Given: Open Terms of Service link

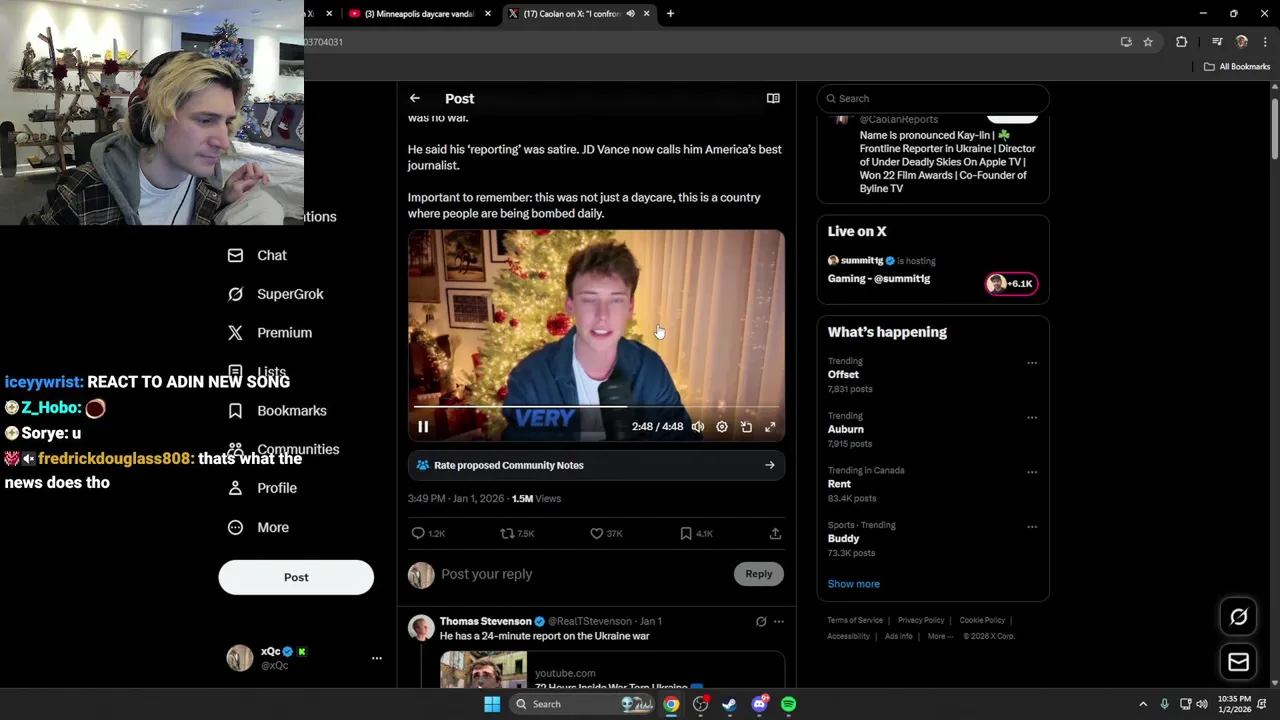Looking at the screenshot, I should [x=855, y=620].
